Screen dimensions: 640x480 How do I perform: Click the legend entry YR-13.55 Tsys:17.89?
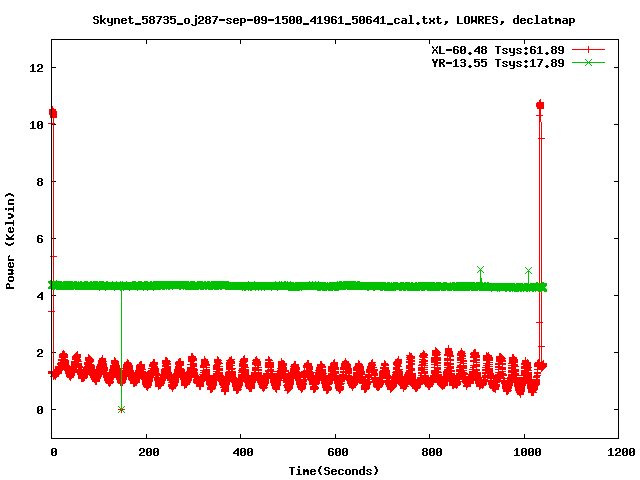click(498, 63)
